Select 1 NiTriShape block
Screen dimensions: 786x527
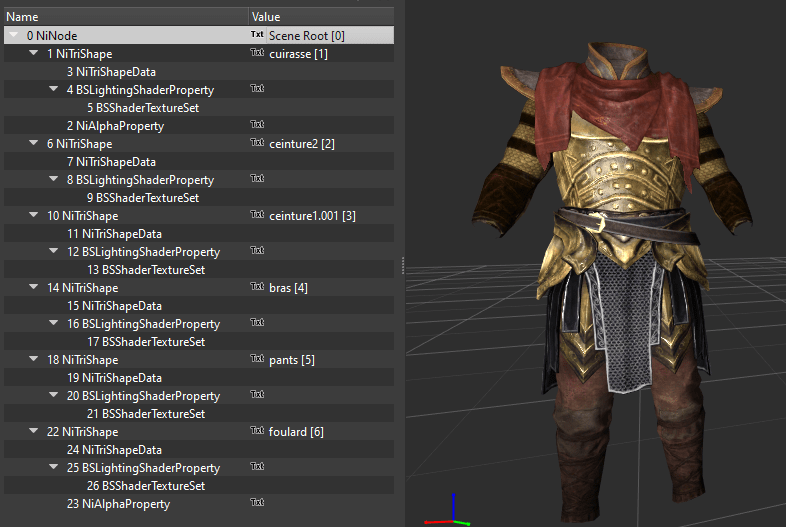coord(79,54)
